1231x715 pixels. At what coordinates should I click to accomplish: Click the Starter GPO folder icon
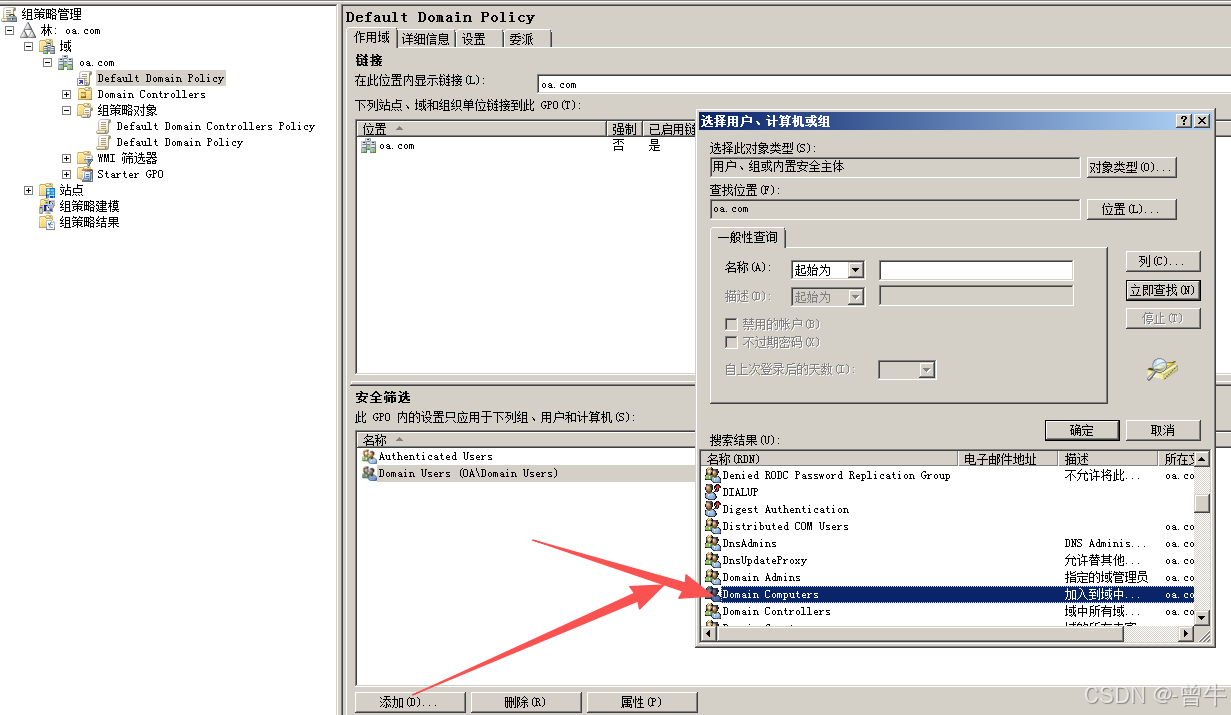click(x=86, y=174)
